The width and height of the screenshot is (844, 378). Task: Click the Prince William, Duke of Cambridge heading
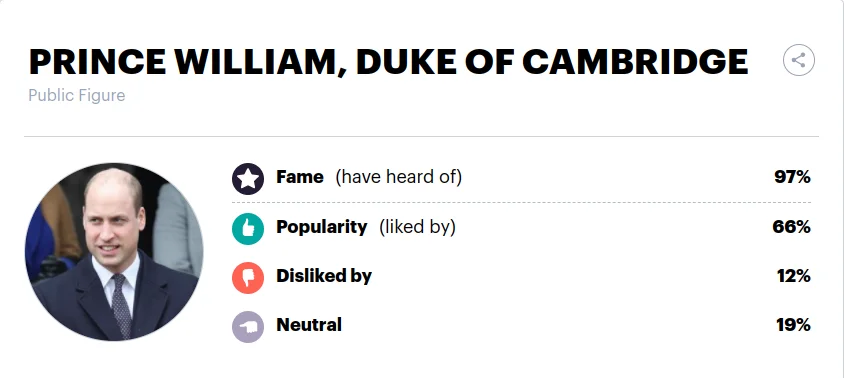pyautogui.click(x=388, y=61)
